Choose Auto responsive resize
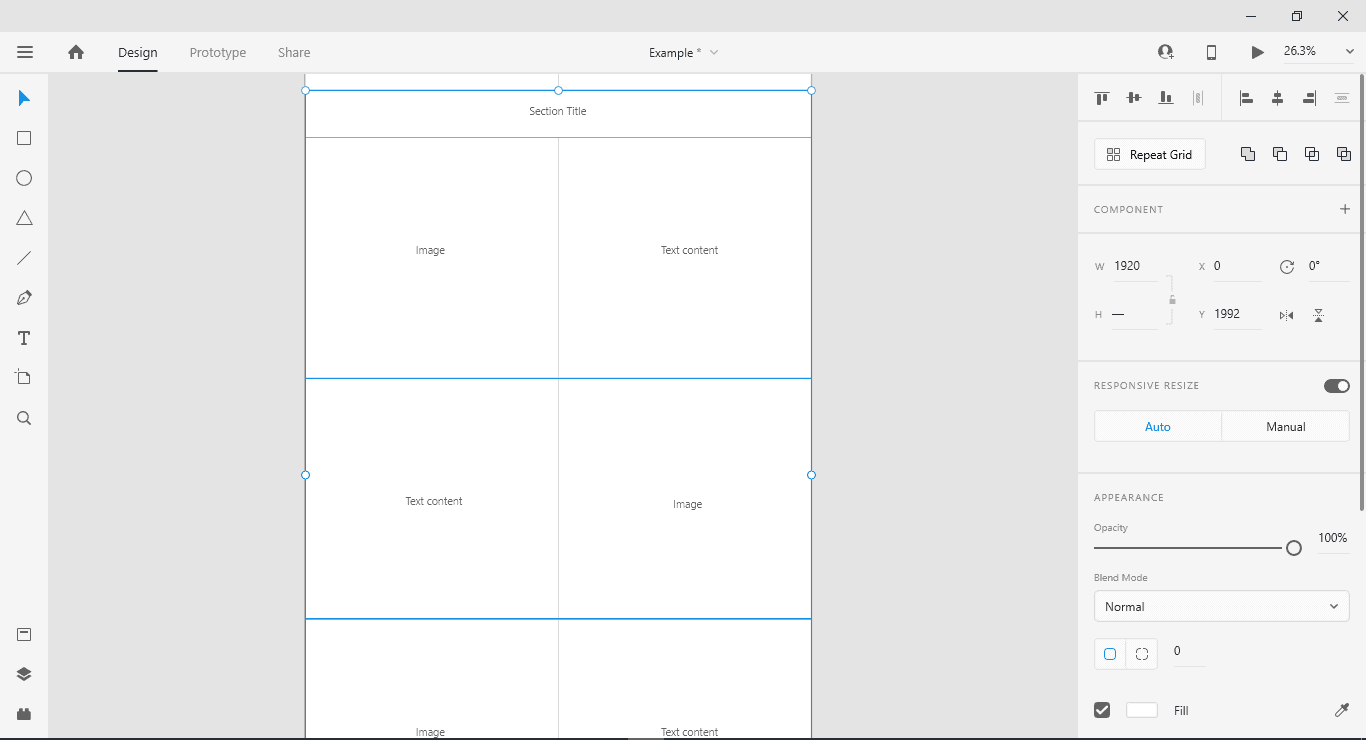Viewport: 1366px width, 740px height. [1158, 427]
